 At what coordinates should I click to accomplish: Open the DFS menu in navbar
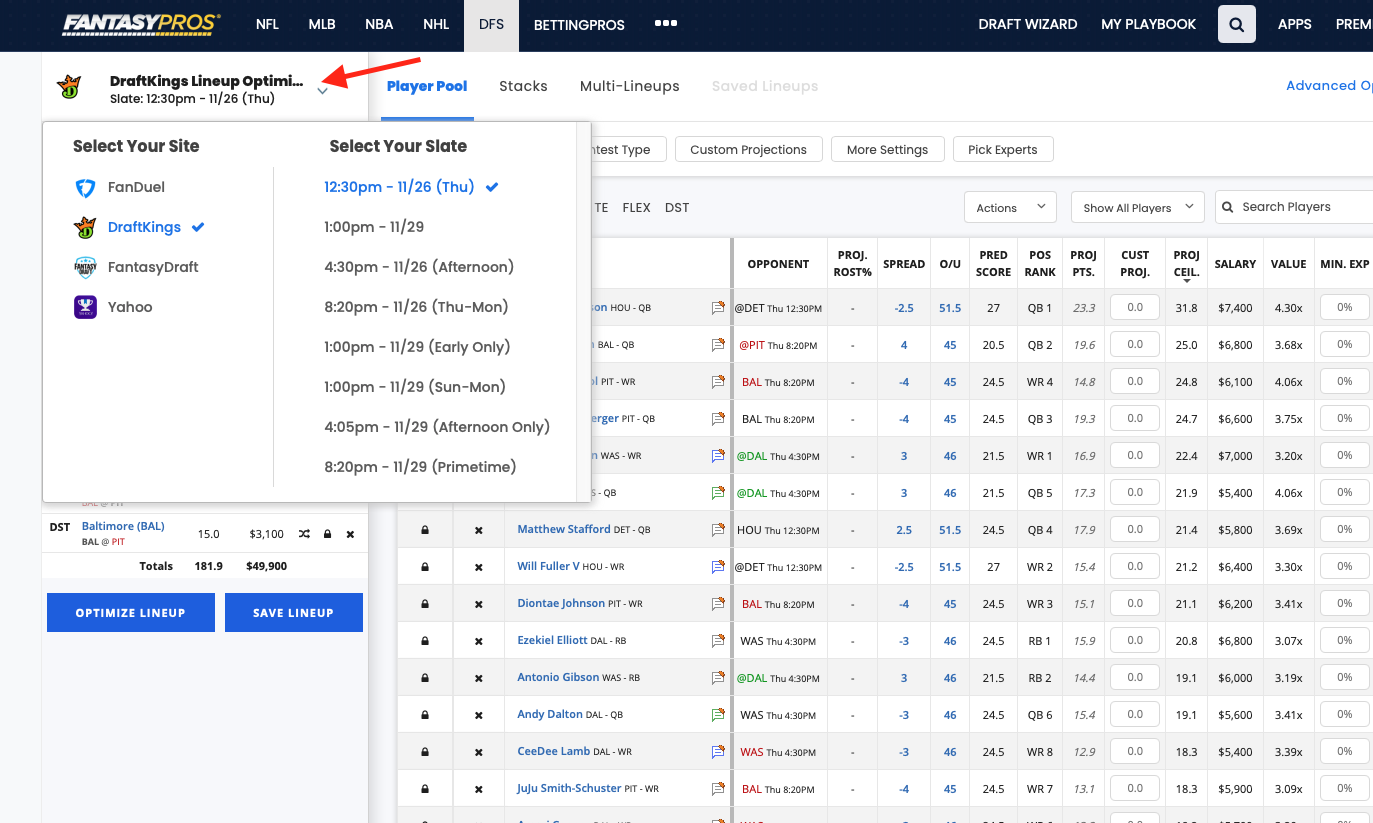pos(491,24)
